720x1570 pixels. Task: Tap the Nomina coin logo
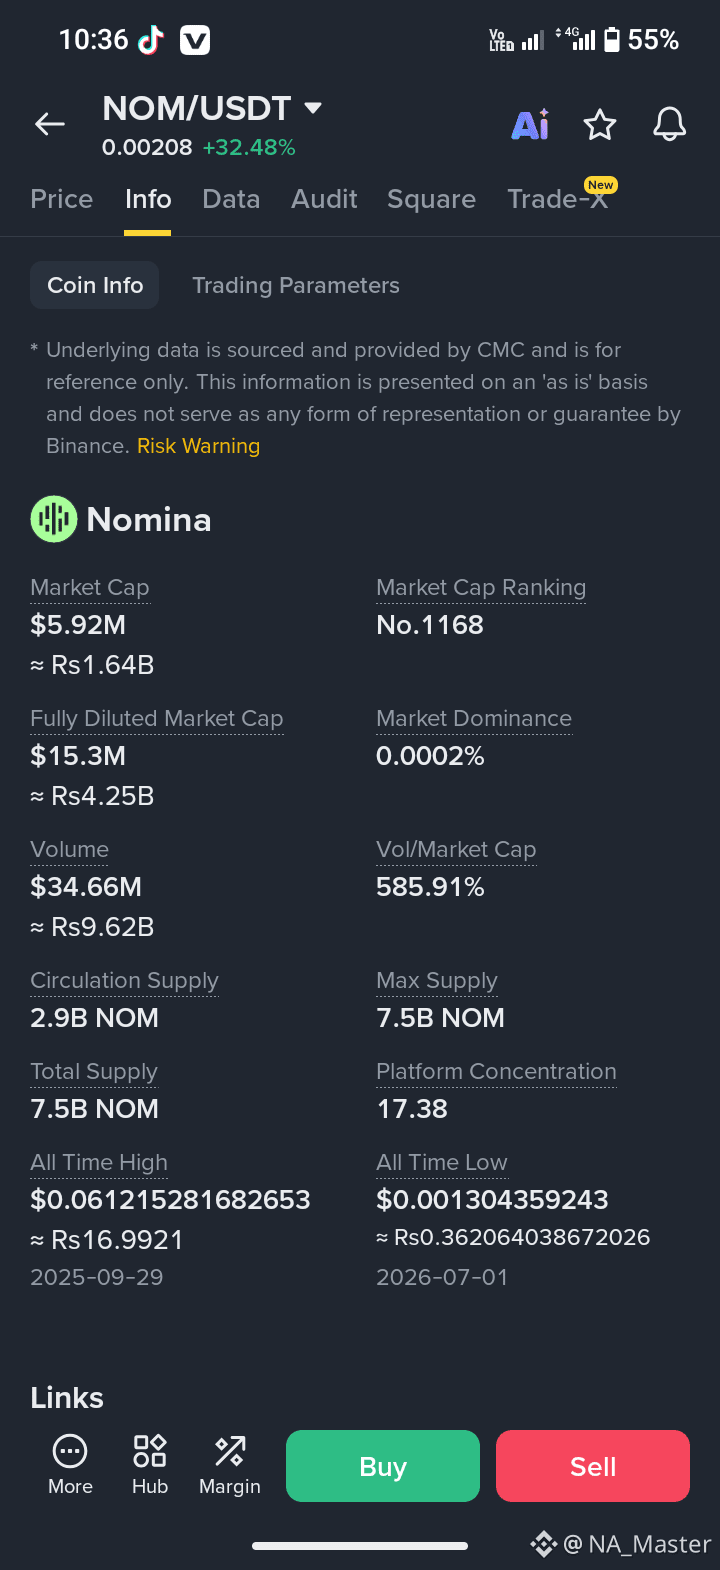(x=54, y=519)
